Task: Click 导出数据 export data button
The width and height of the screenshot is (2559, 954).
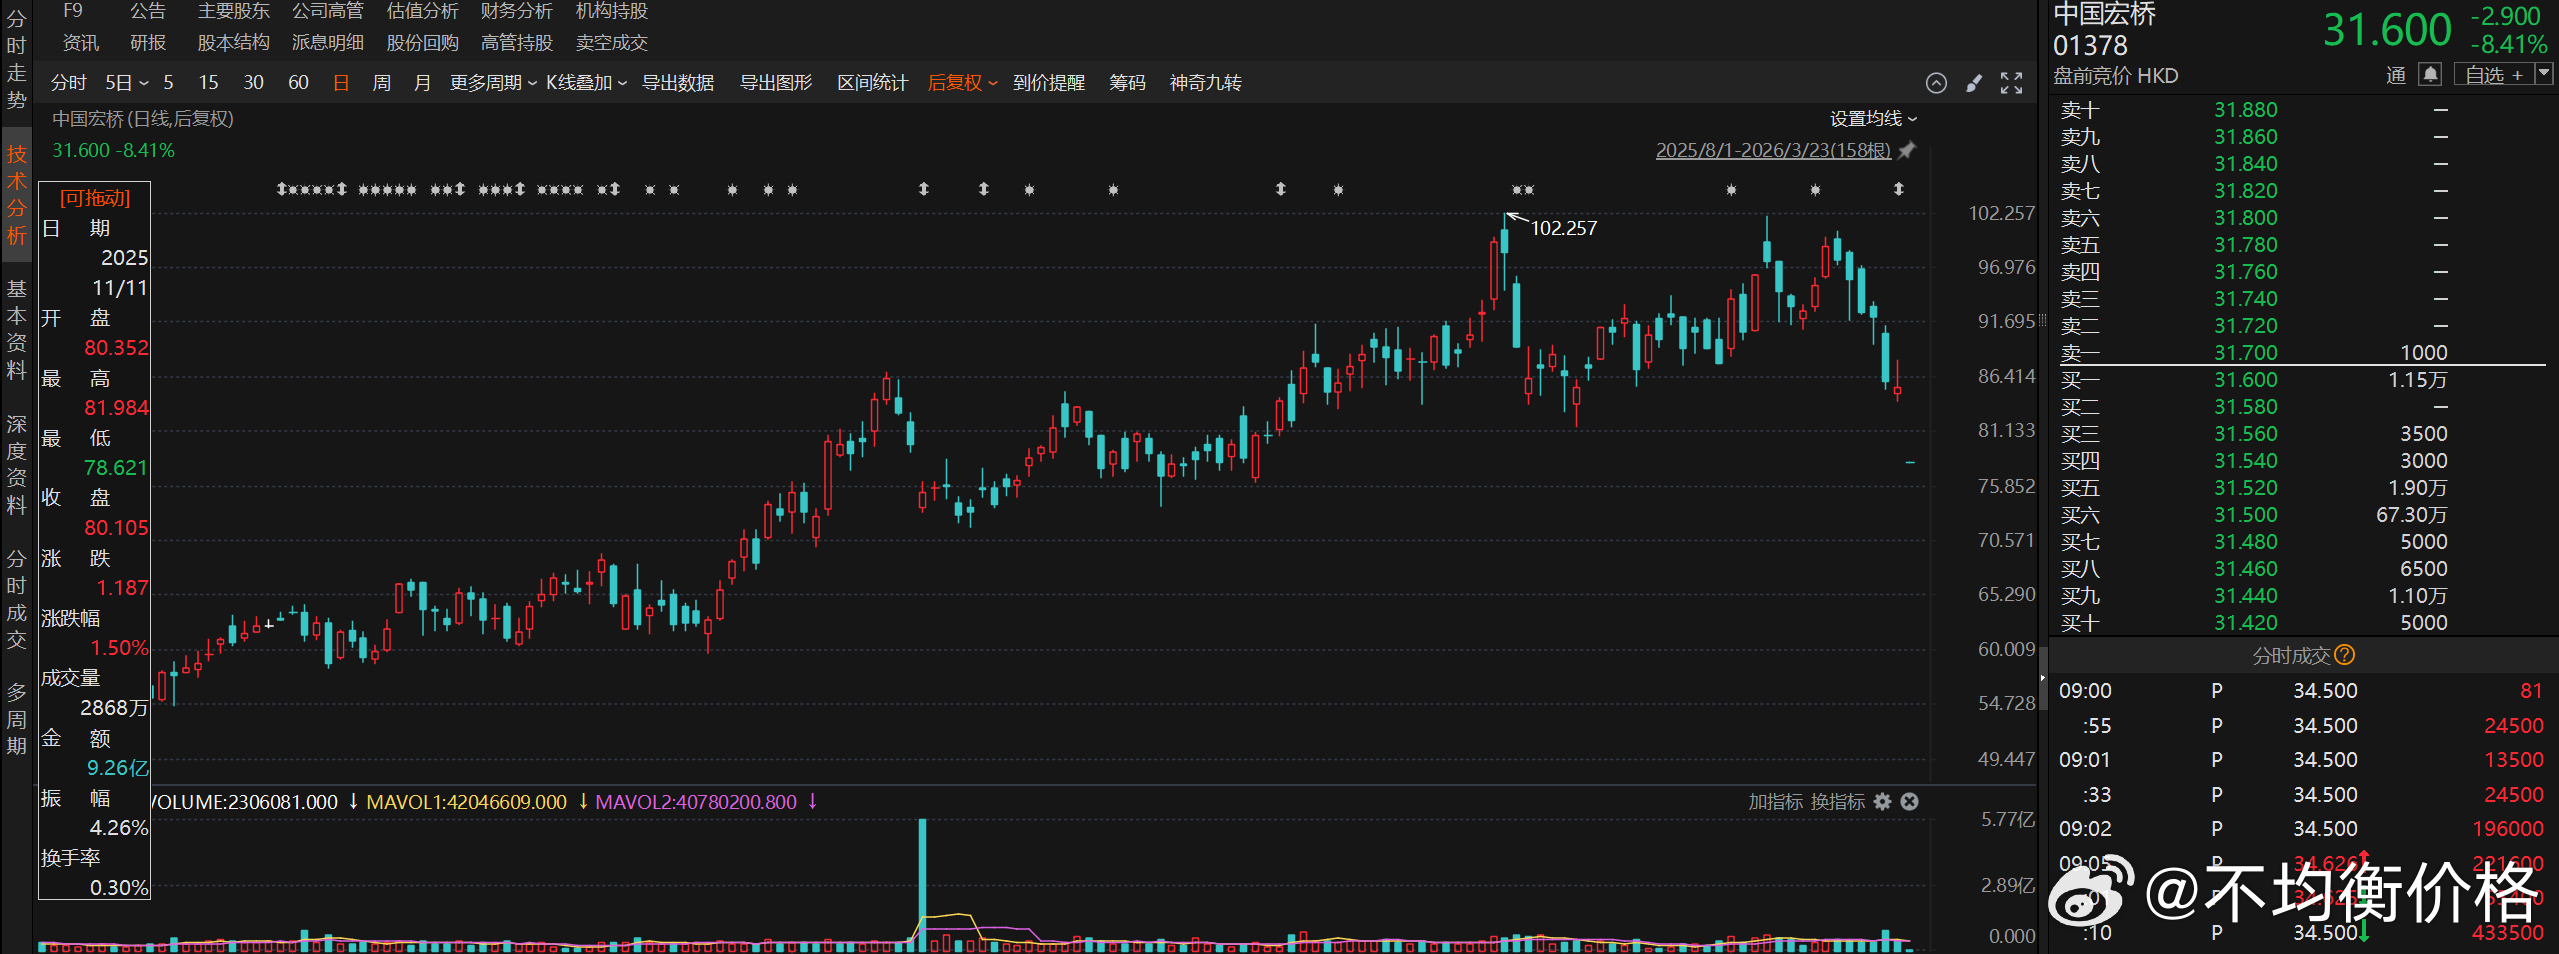Action: [678, 83]
